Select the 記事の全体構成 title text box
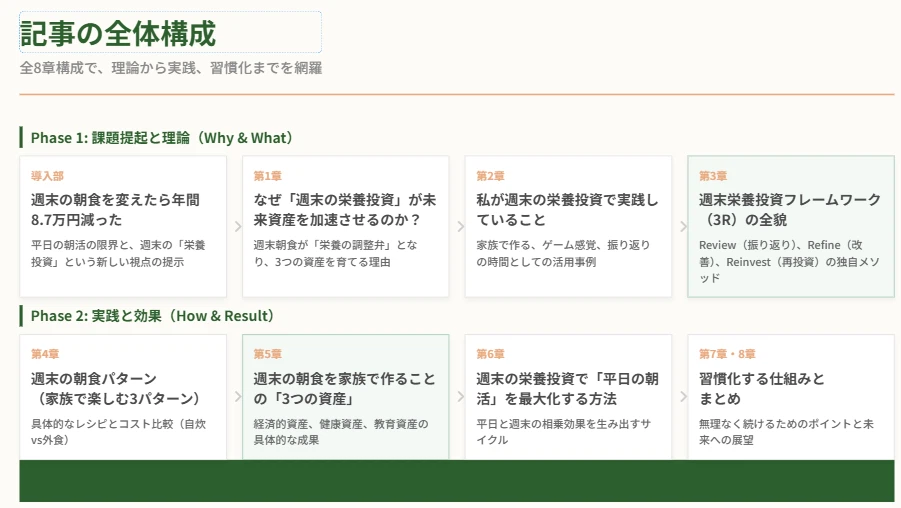Viewport: 901px width, 508px height. (170, 33)
